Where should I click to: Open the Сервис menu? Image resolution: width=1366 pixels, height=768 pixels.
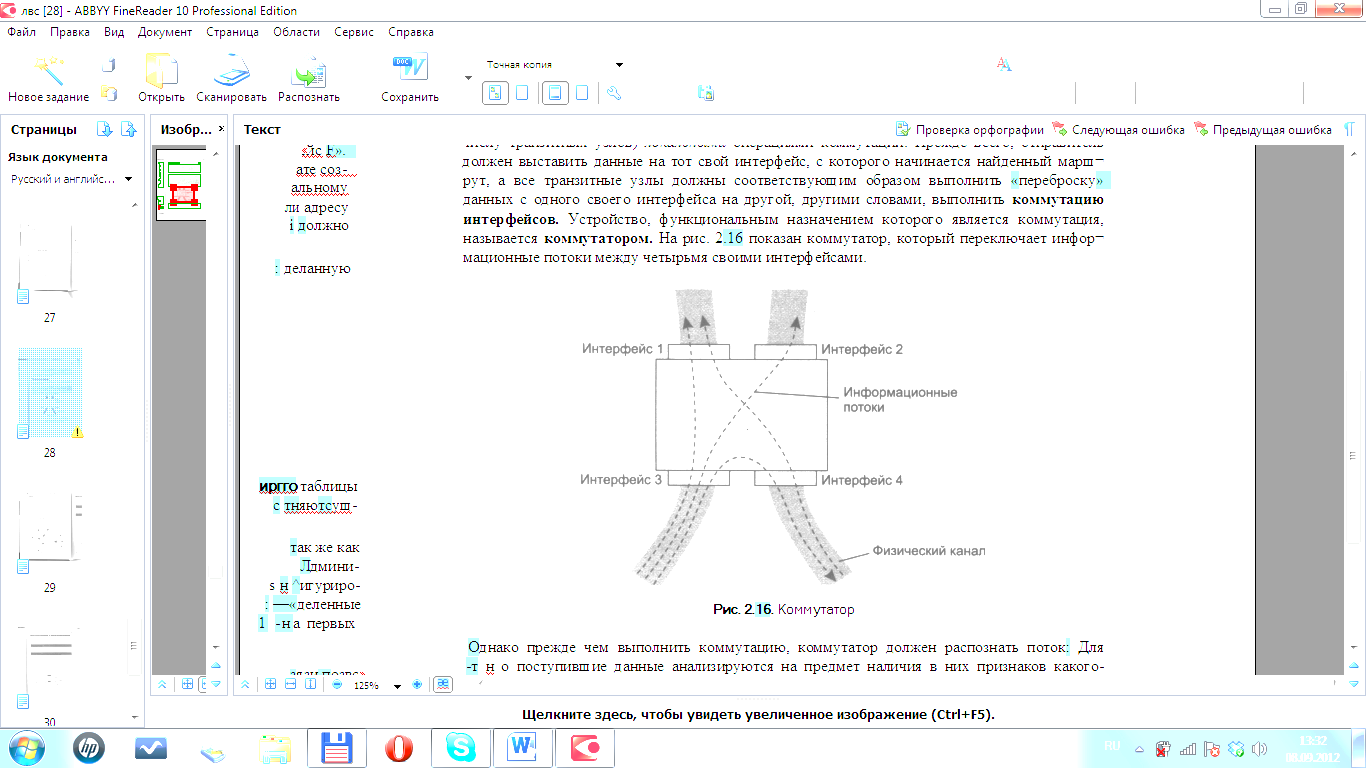tap(354, 32)
